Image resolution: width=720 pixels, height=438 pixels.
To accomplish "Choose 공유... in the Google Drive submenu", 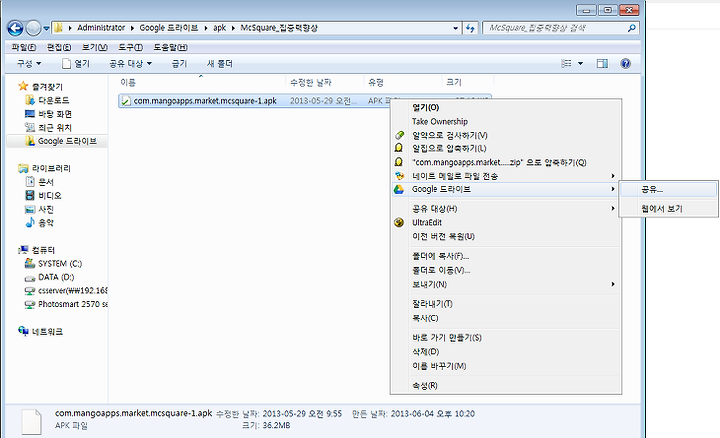I will (668, 189).
